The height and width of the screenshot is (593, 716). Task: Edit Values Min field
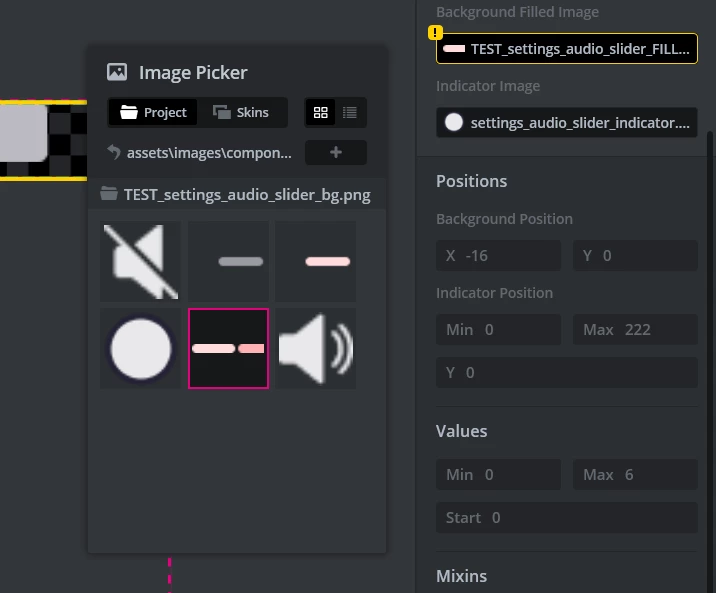point(498,475)
